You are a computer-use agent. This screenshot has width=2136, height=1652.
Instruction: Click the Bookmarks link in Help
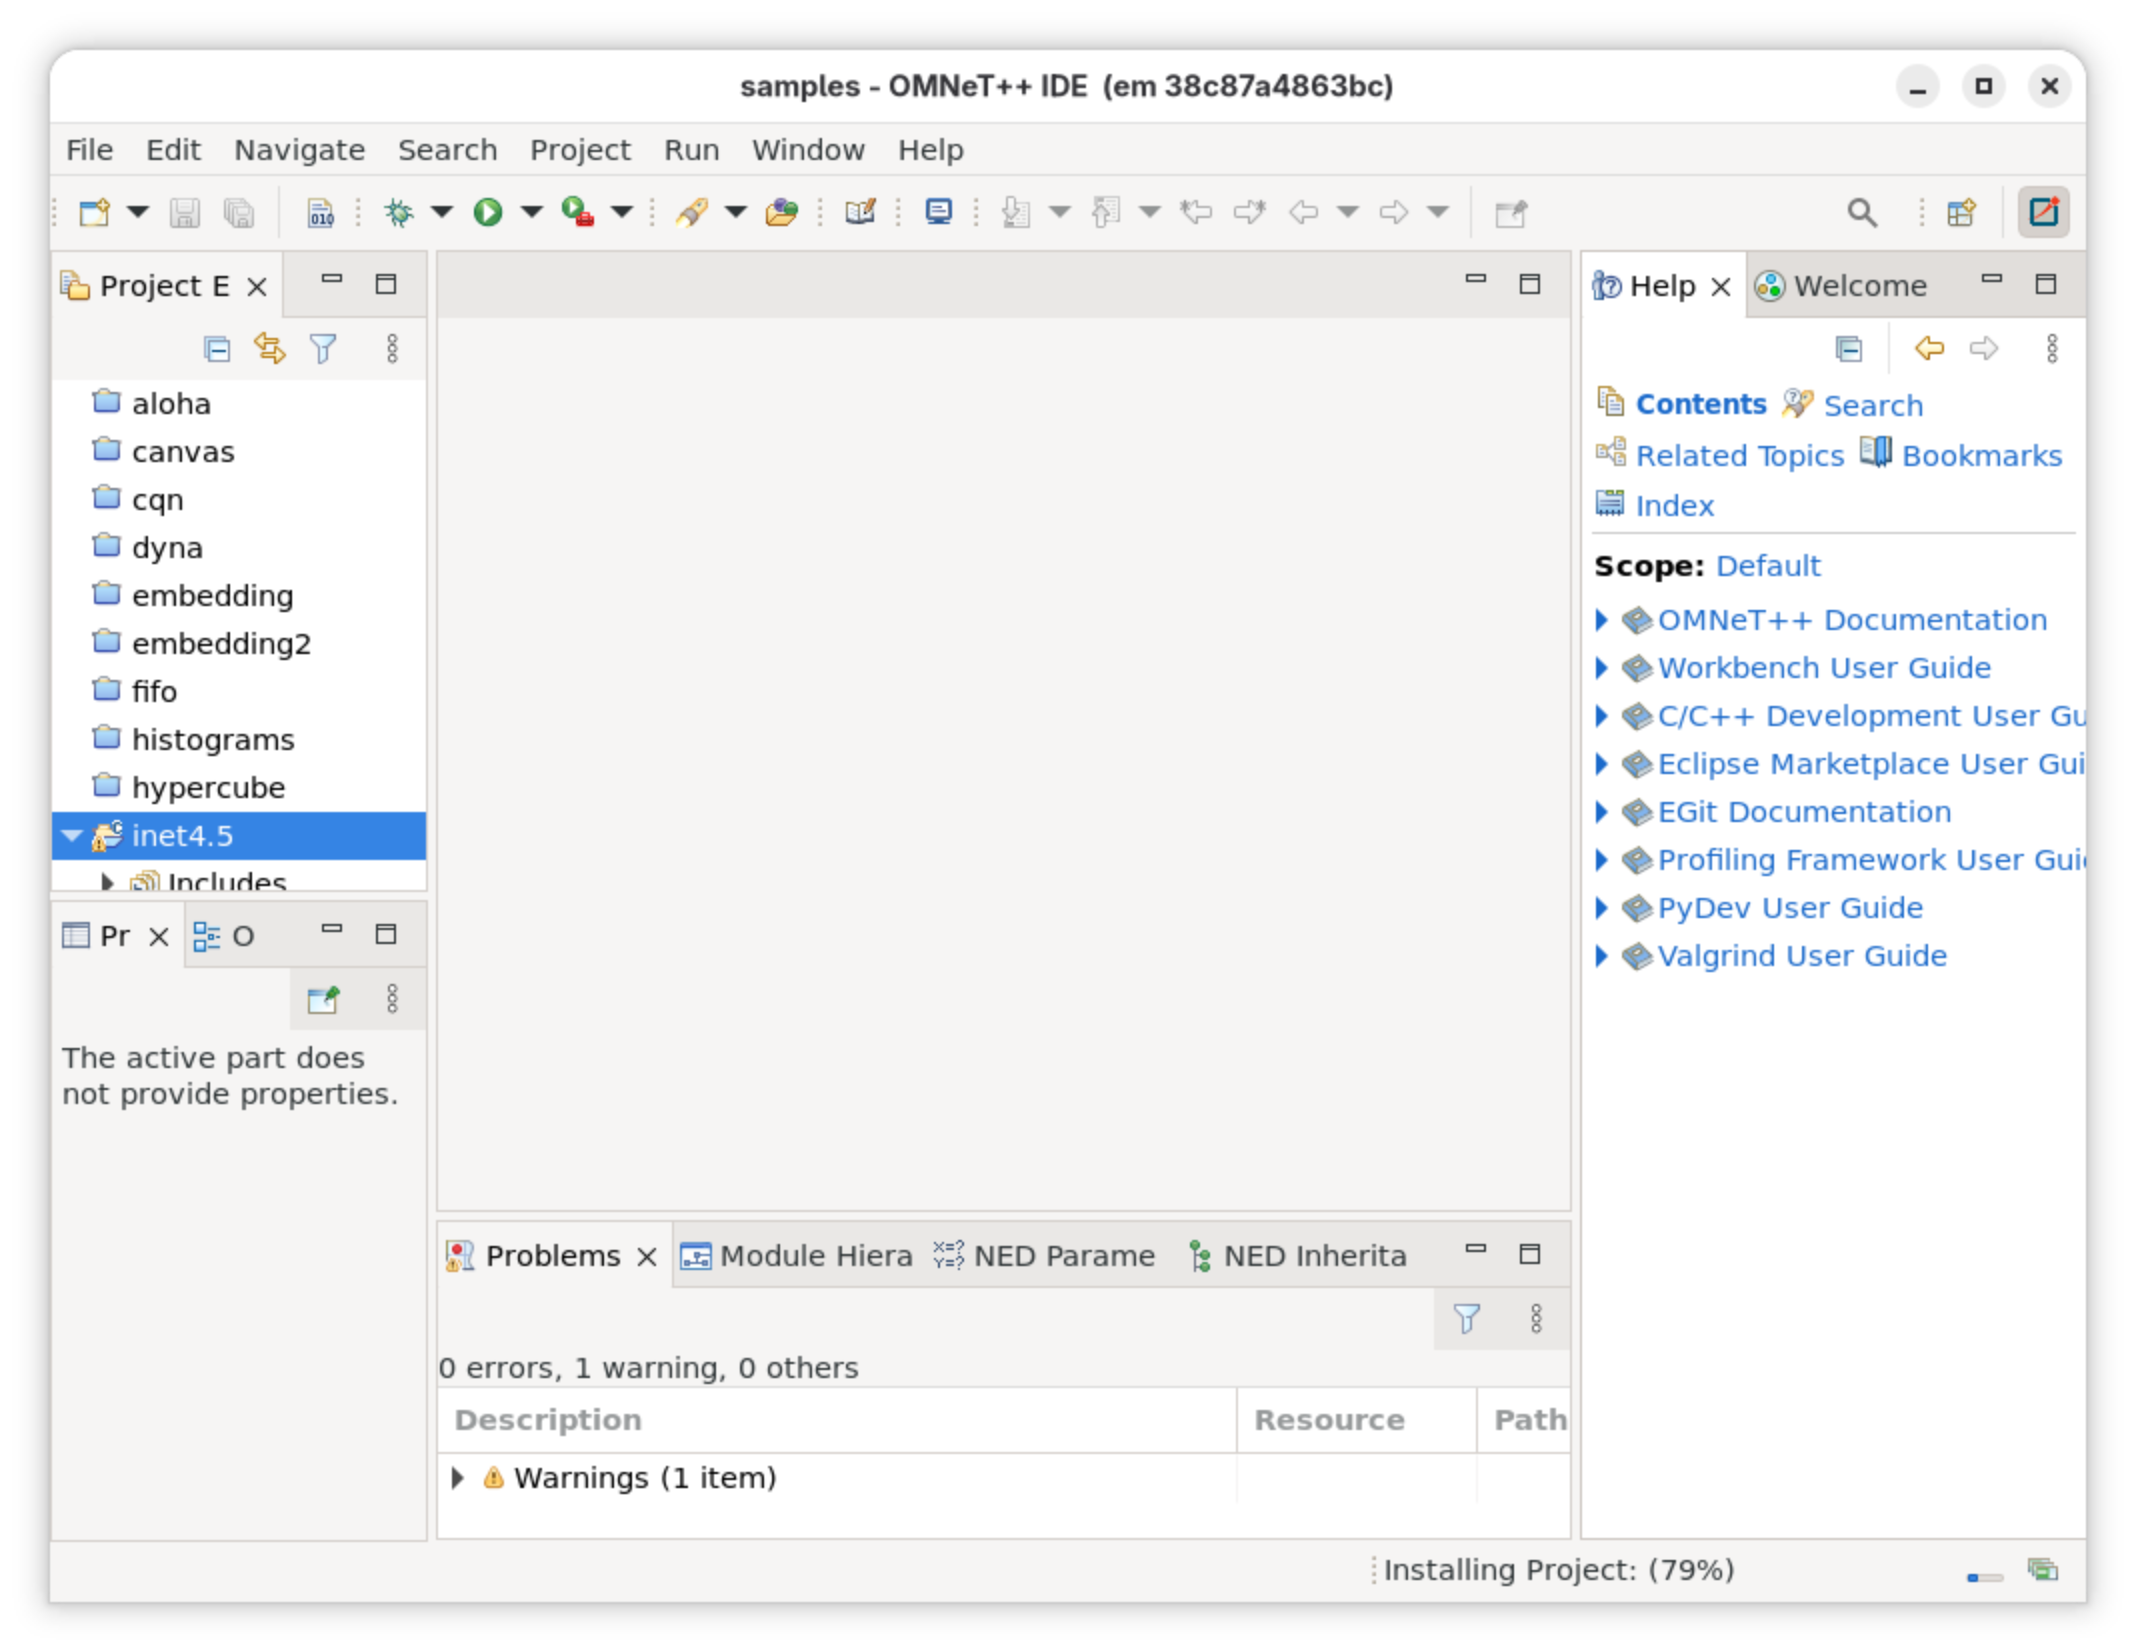[x=1981, y=456]
